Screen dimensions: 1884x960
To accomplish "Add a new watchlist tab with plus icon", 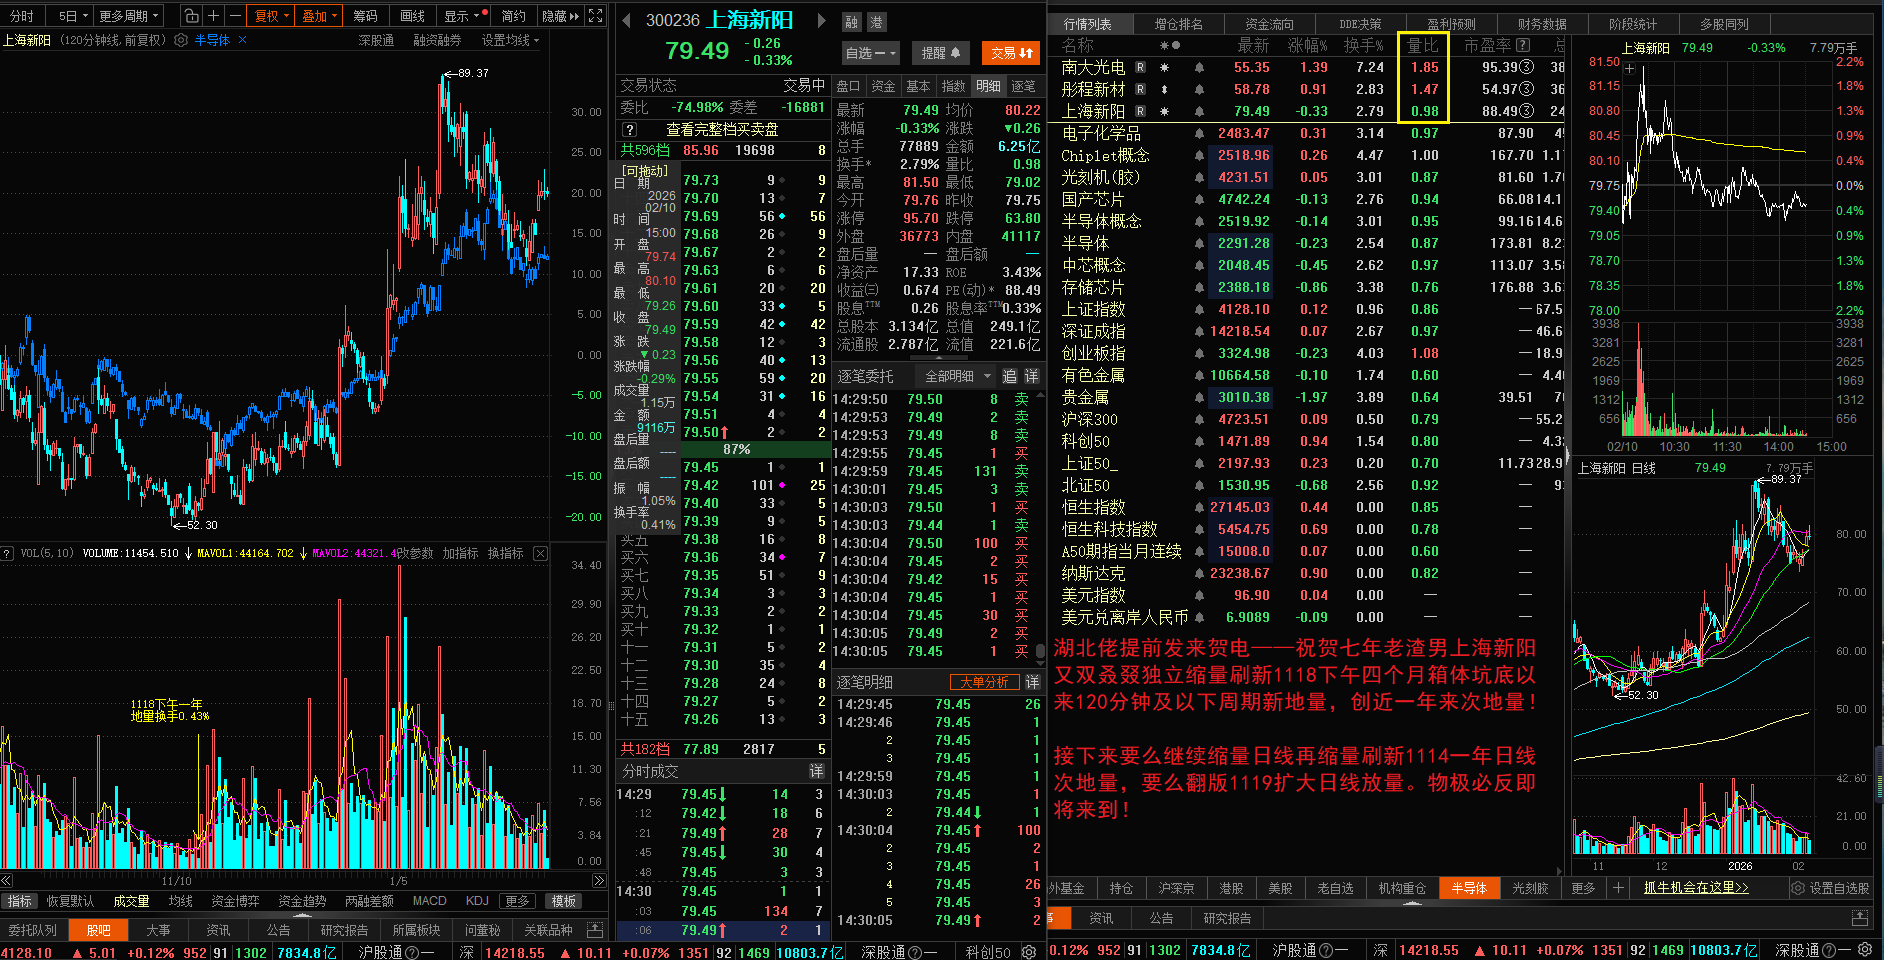I will coord(1618,888).
